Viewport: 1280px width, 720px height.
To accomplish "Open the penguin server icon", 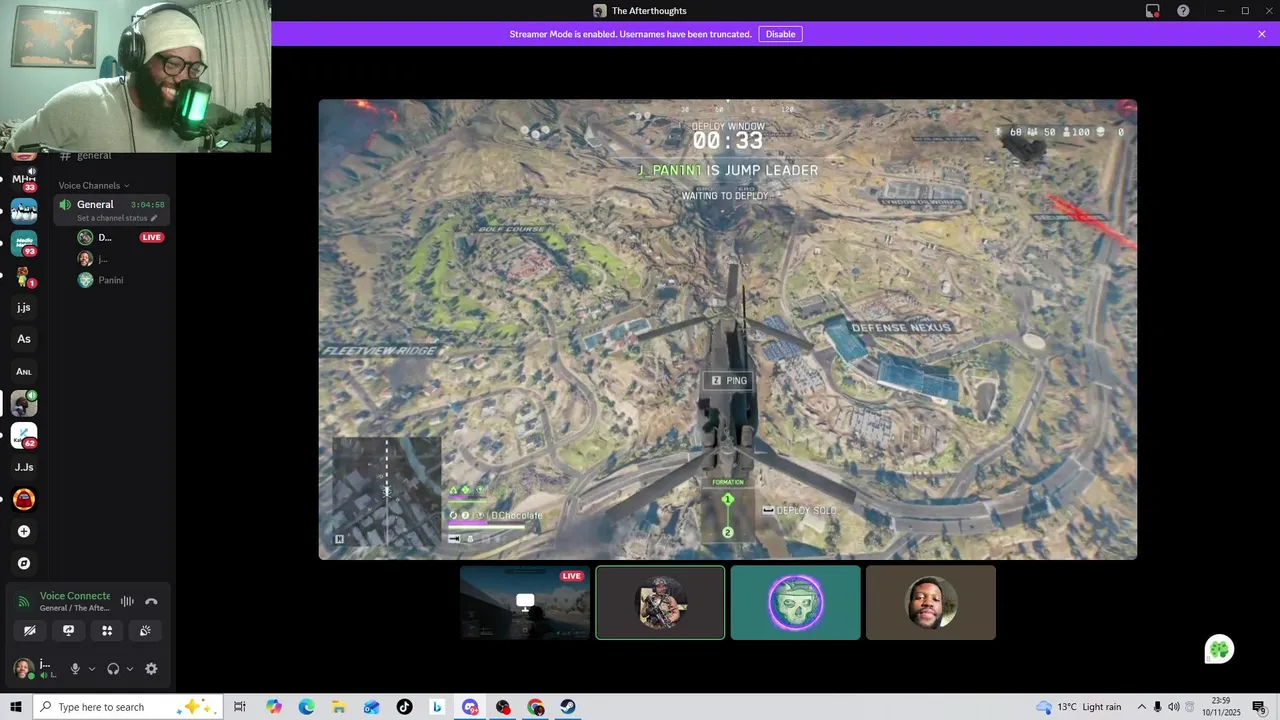I will (24, 211).
